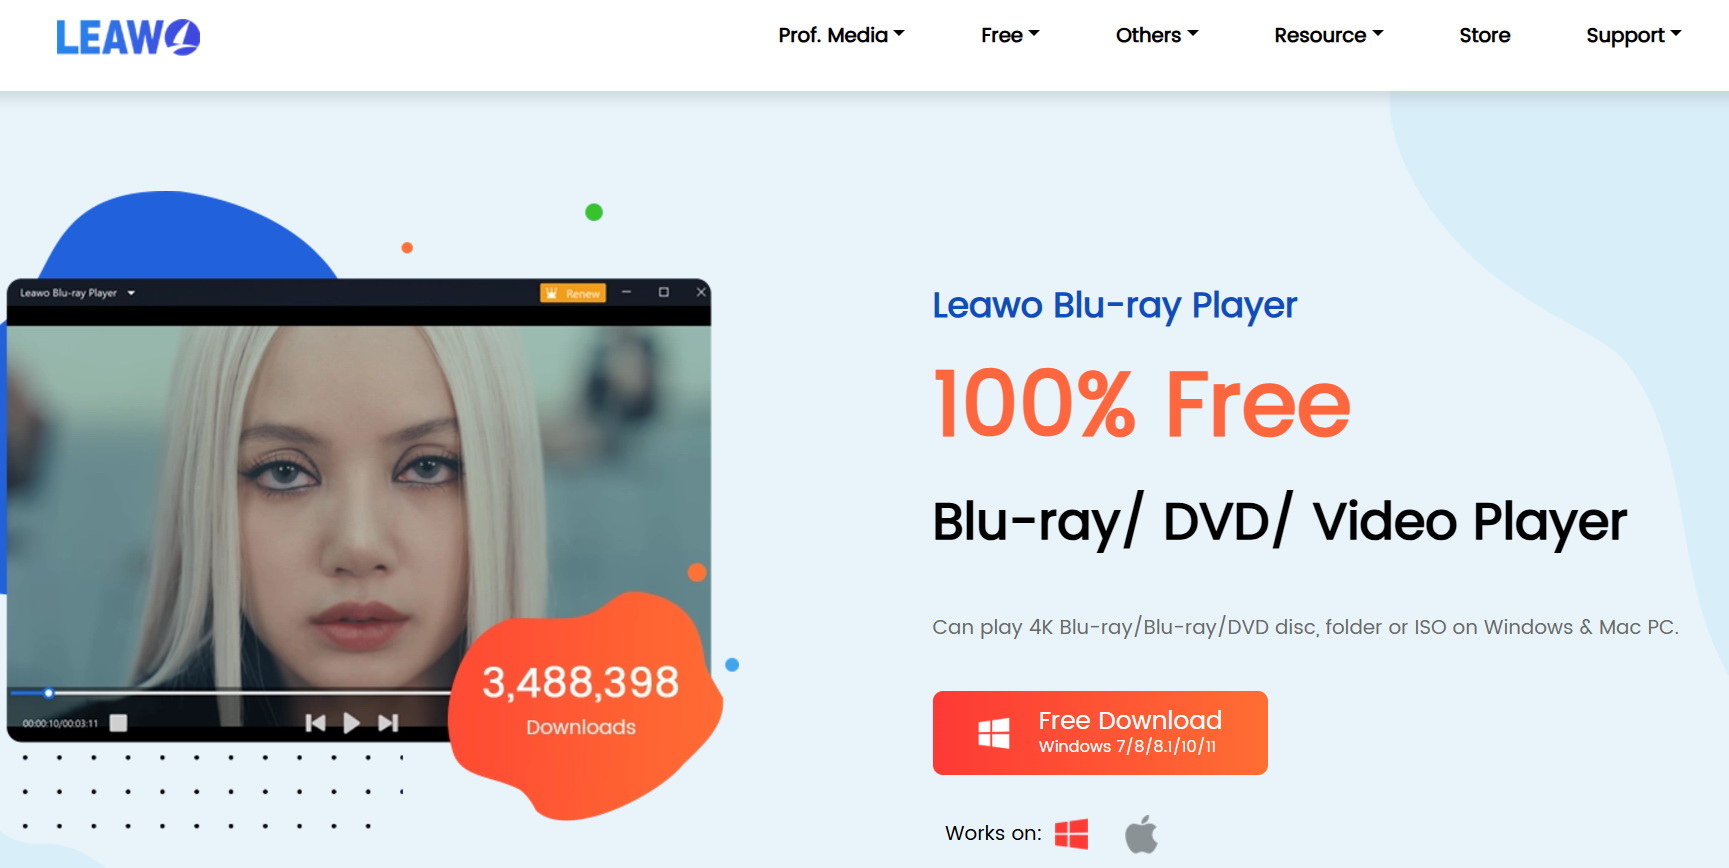This screenshot has width=1729, height=868.
Task: Expand the Prof. Media menu
Action: [841, 35]
